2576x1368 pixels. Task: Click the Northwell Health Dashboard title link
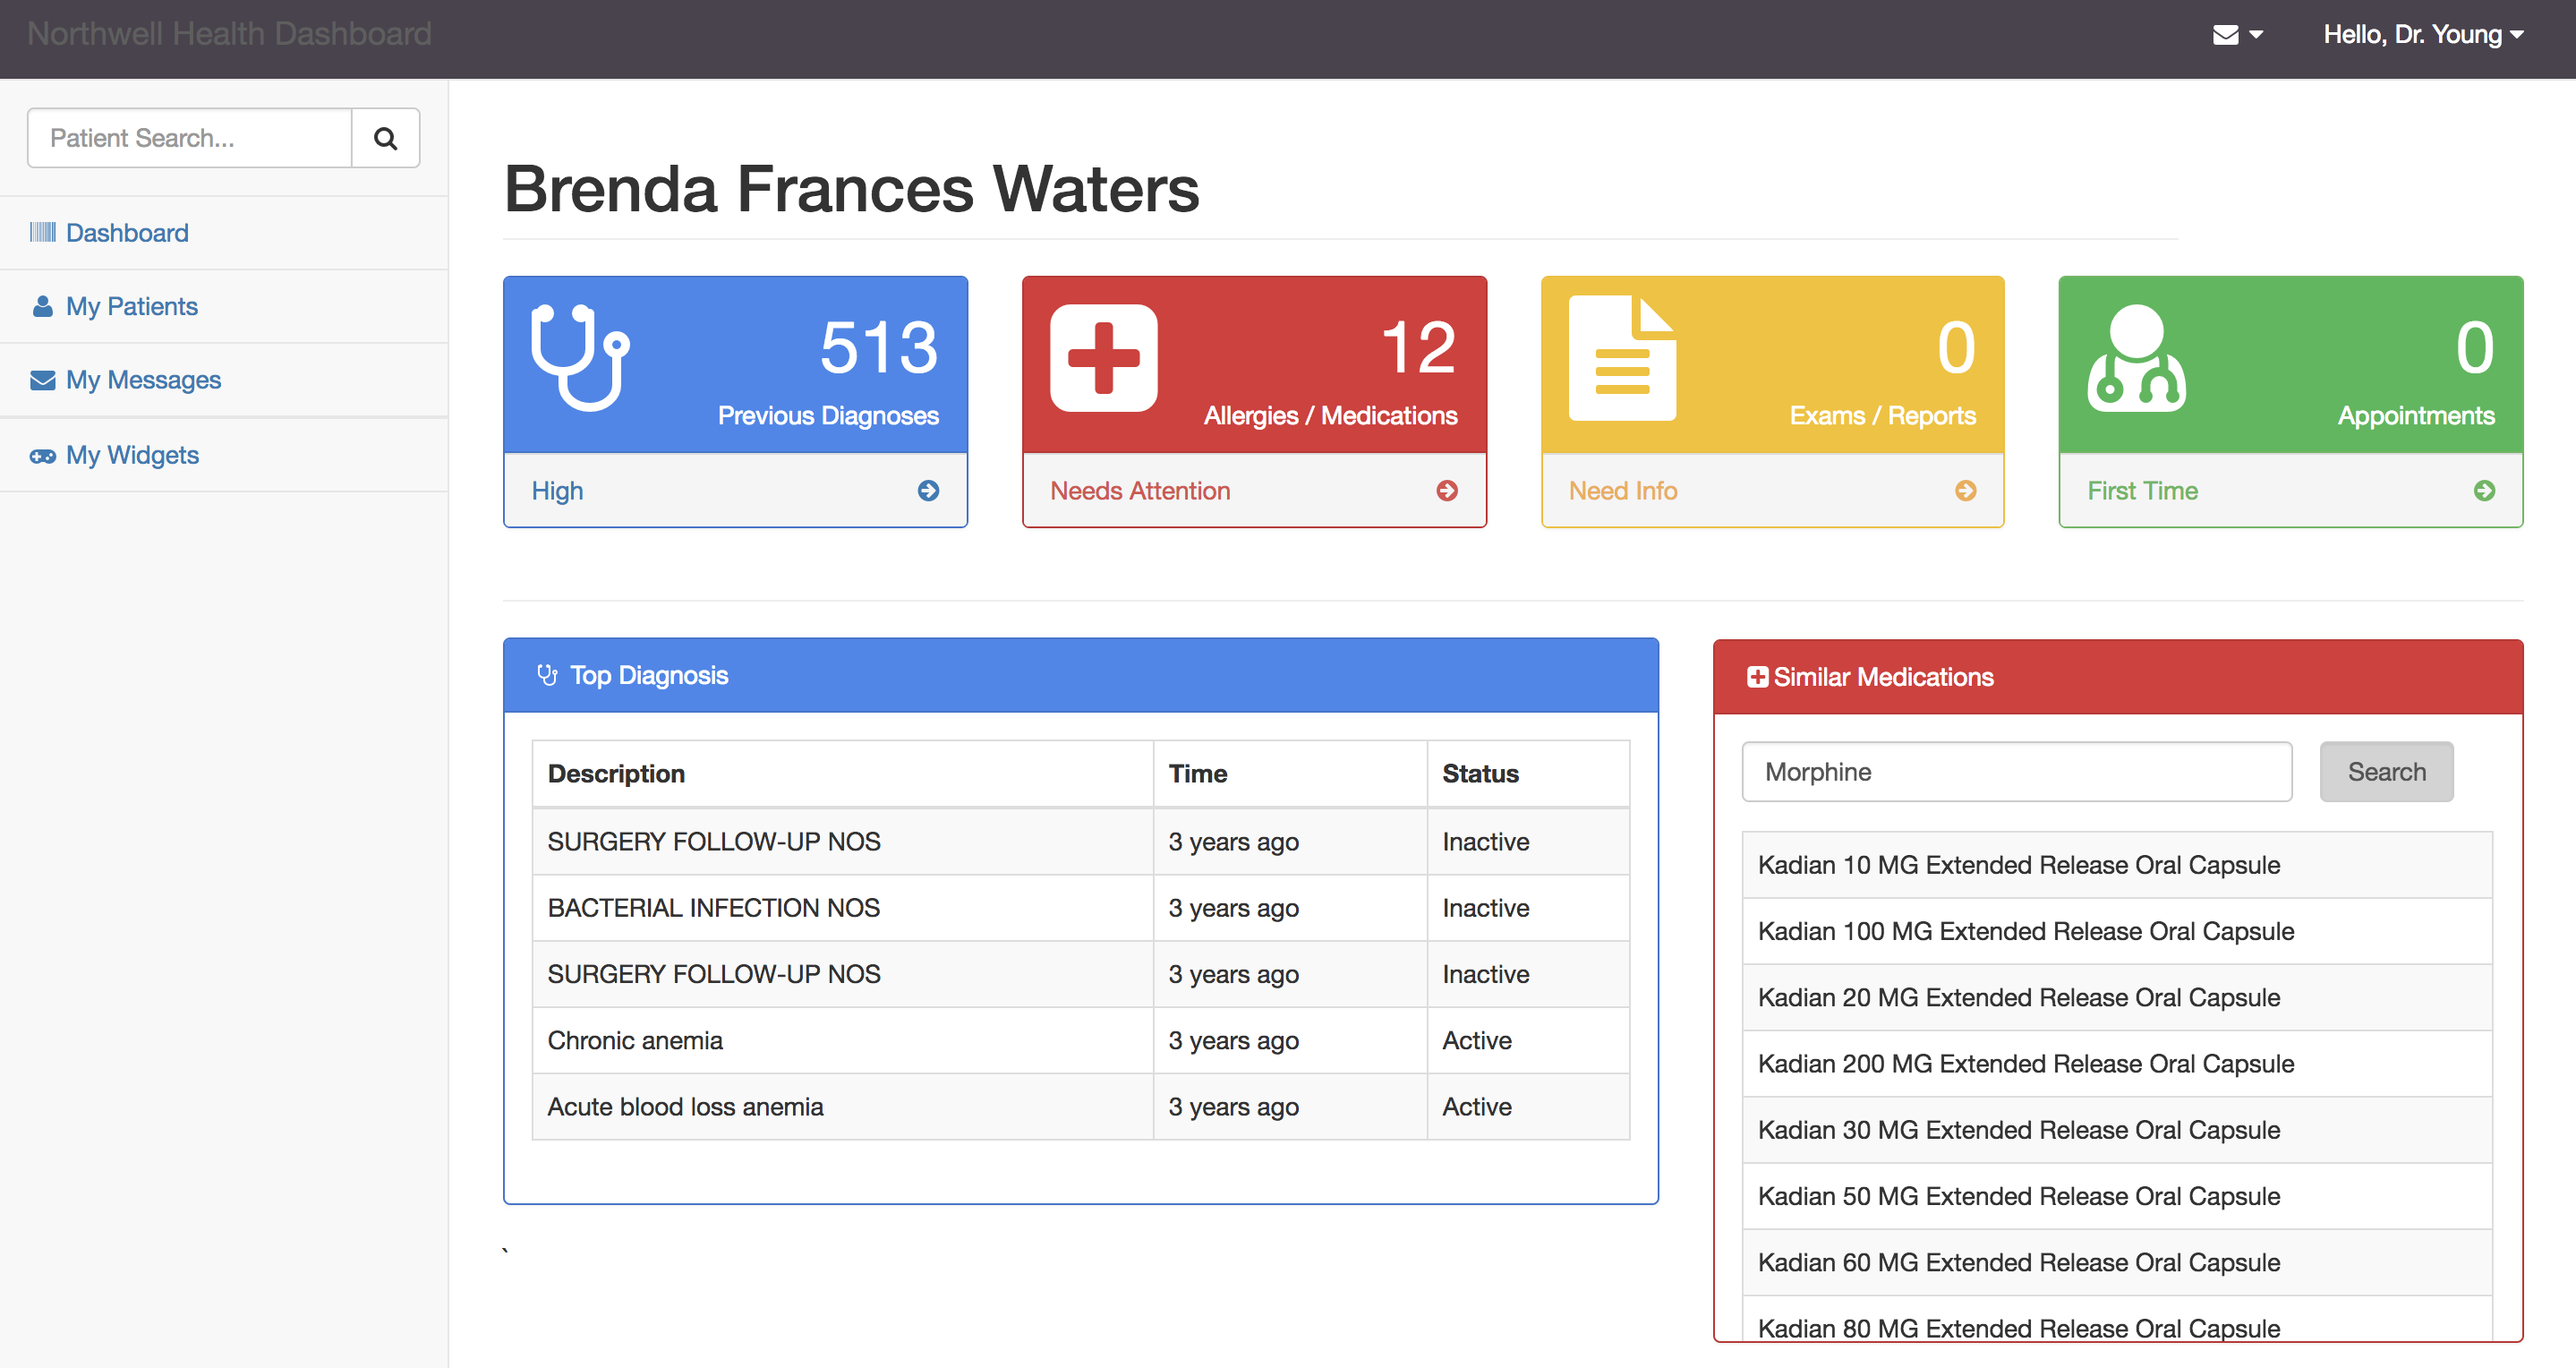229,34
